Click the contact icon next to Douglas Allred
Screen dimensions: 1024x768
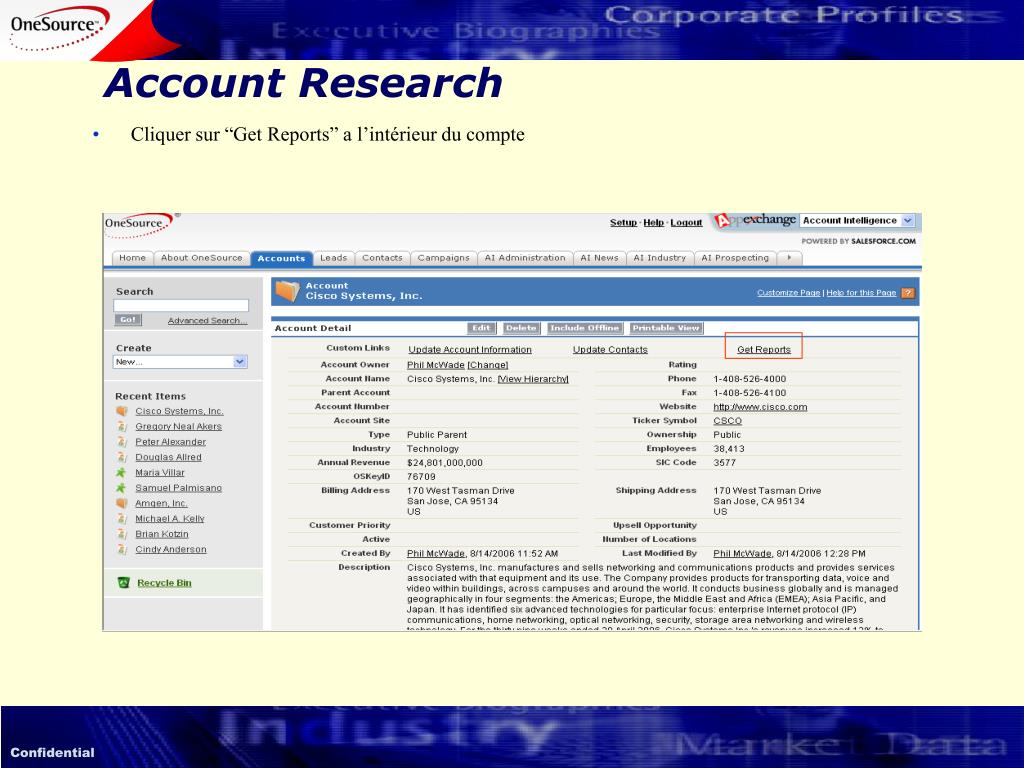point(121,457)
